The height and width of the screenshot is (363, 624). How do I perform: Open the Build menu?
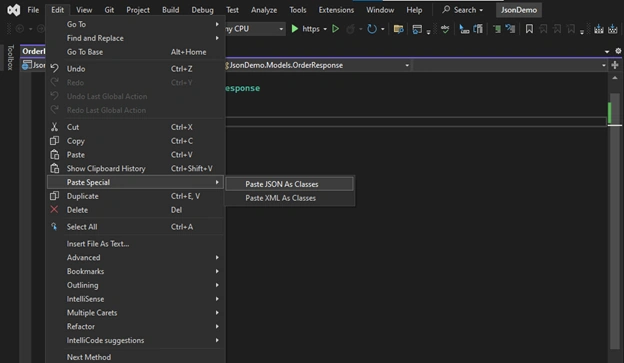pos(170,10)
